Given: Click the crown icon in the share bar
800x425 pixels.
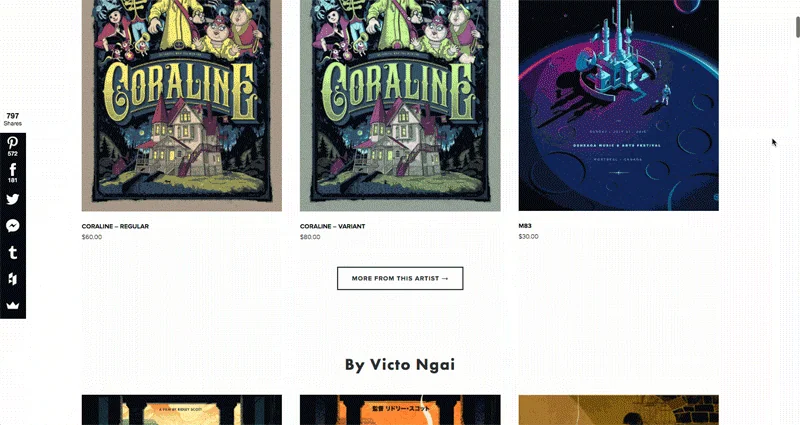Looking at the screenshot, I should 13,305.
